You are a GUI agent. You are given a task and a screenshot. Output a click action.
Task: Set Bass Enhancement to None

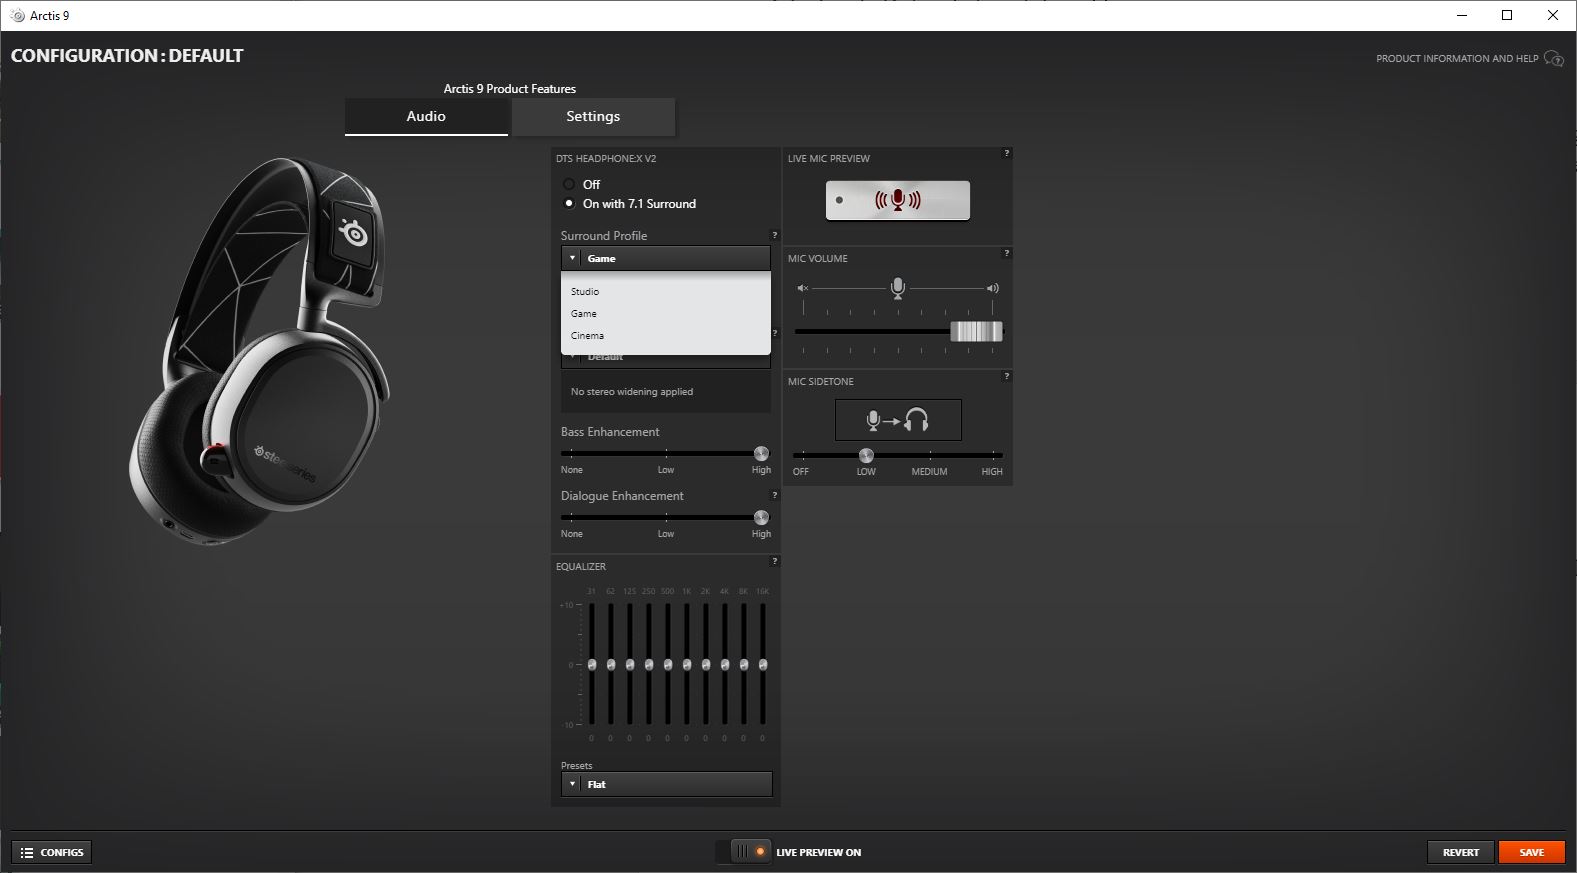pos(571,453)
